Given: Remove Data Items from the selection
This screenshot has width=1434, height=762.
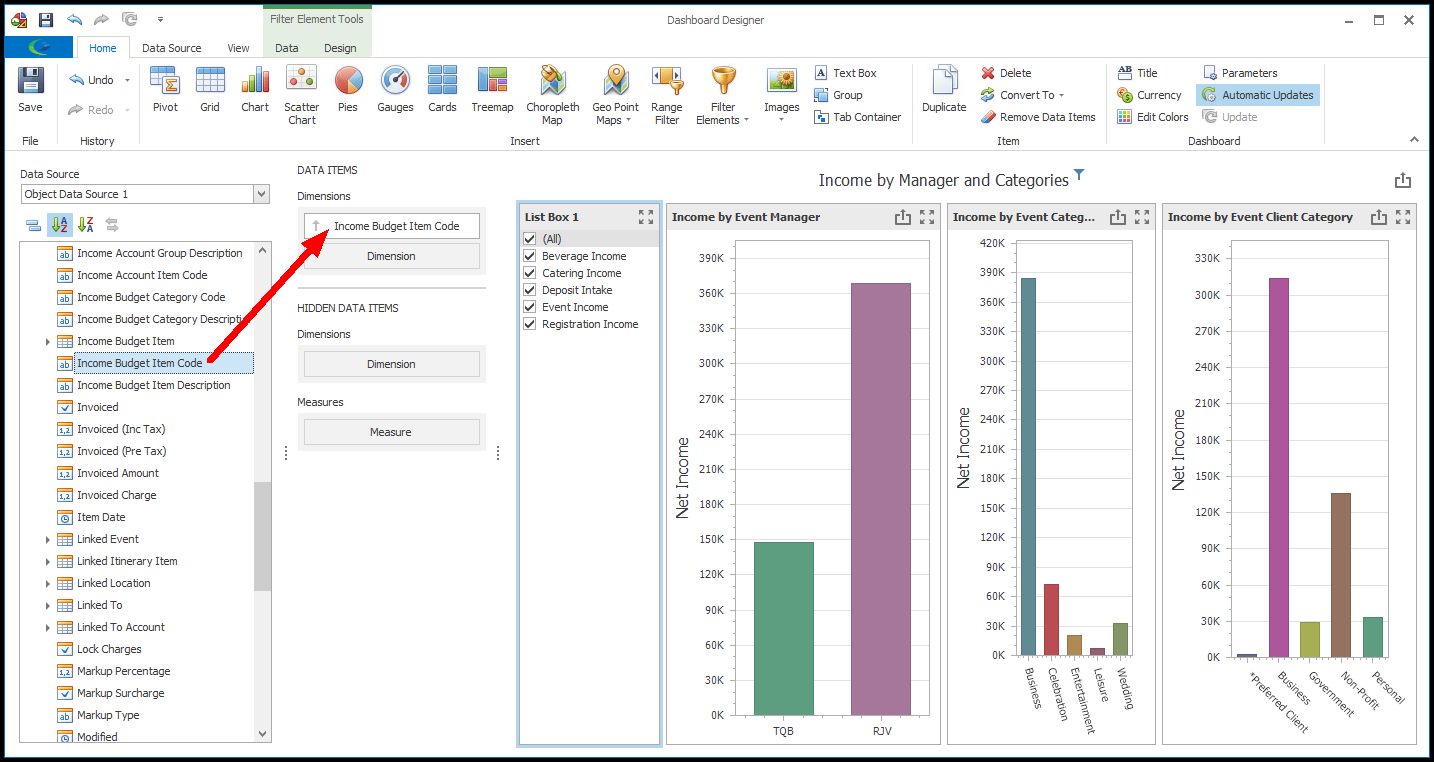Looking at the screenshot, I should pos(1038,117).
